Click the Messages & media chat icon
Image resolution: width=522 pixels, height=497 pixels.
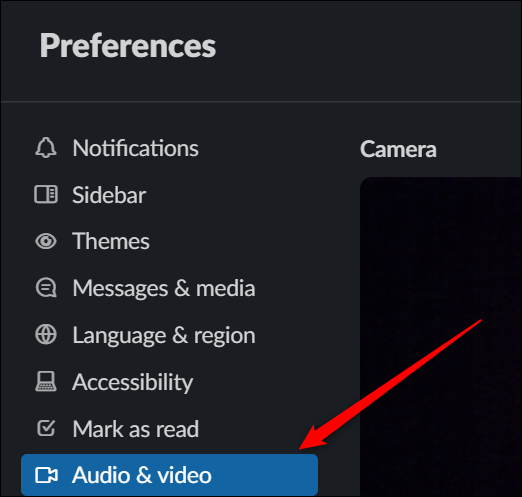point(46,288)
